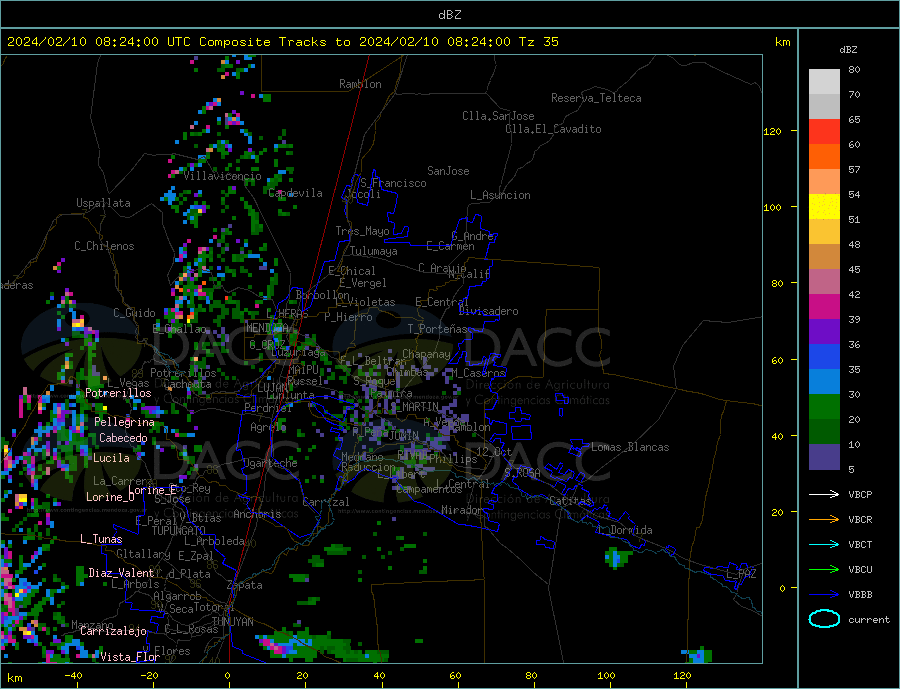
Task: Click the Uspallata map label
Action: (103, 203)
